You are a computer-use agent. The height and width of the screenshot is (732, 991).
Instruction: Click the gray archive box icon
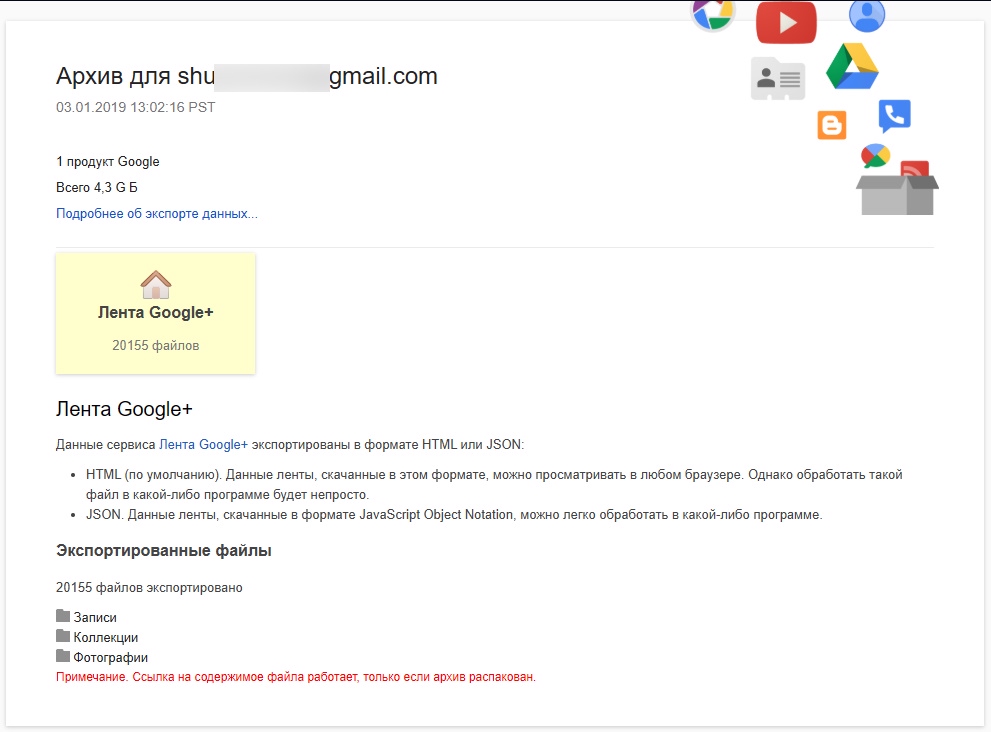pyautogui.click(x=897, y=194)
